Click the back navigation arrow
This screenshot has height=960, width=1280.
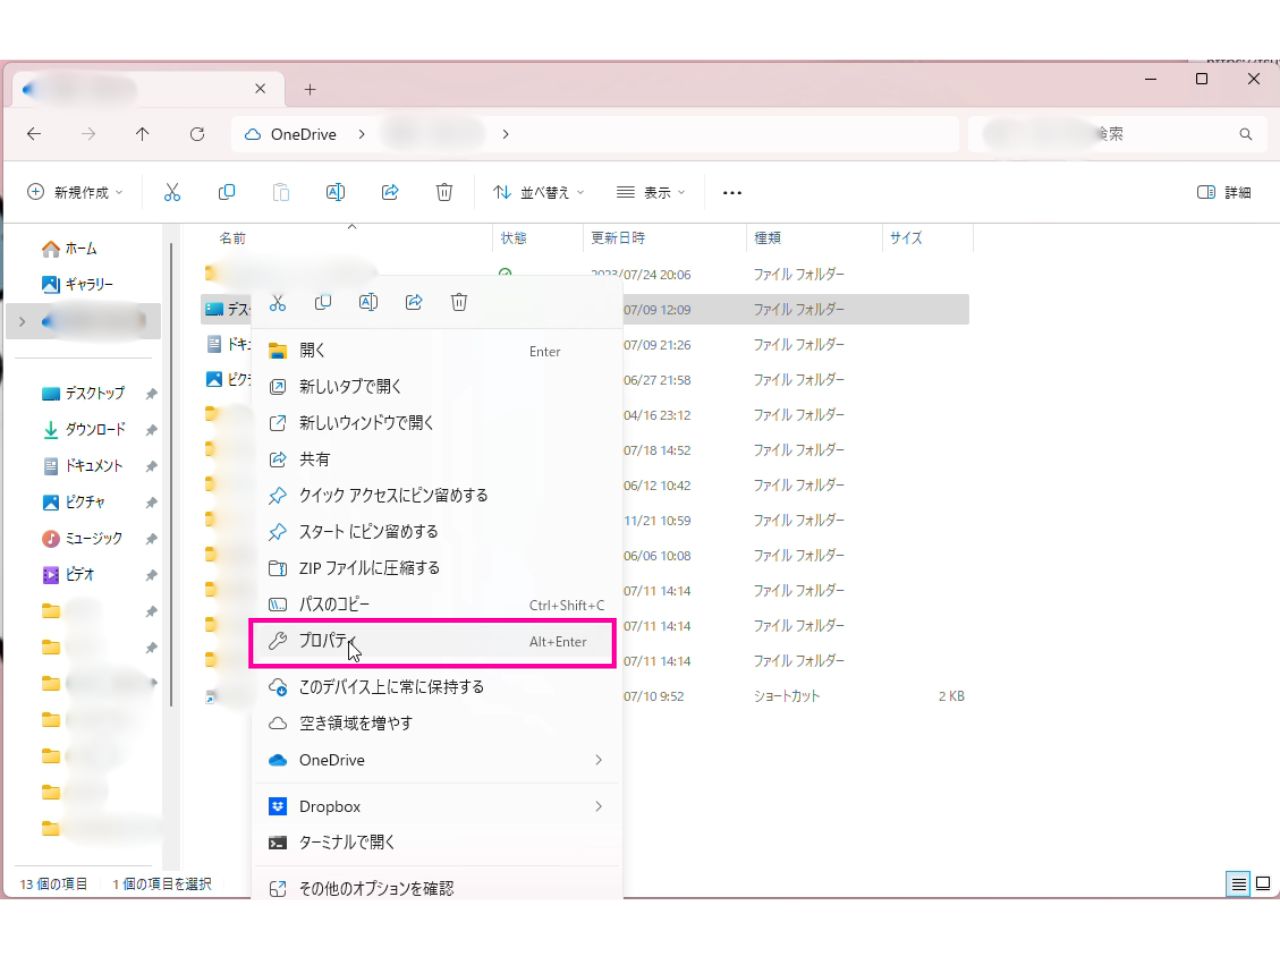click(34, 133)
